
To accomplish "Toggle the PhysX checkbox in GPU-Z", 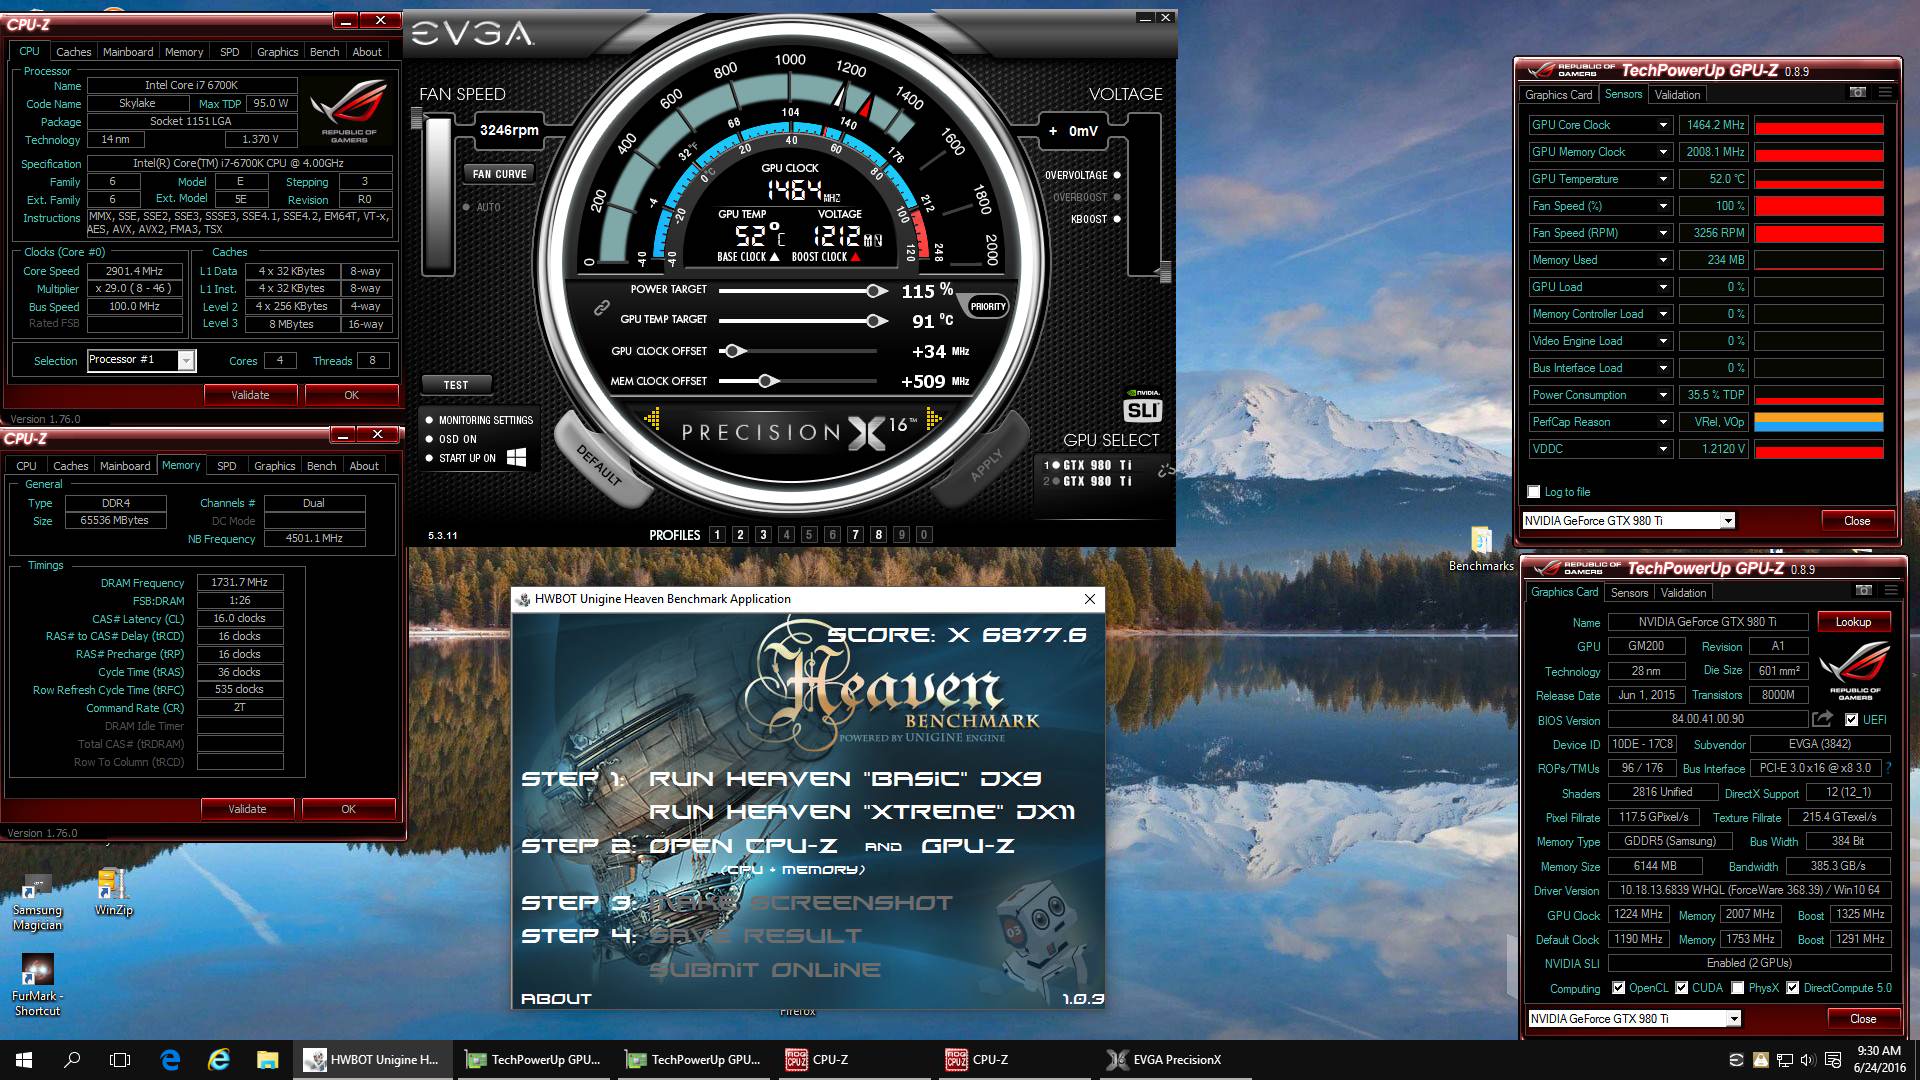I will tap(1738, 988).
